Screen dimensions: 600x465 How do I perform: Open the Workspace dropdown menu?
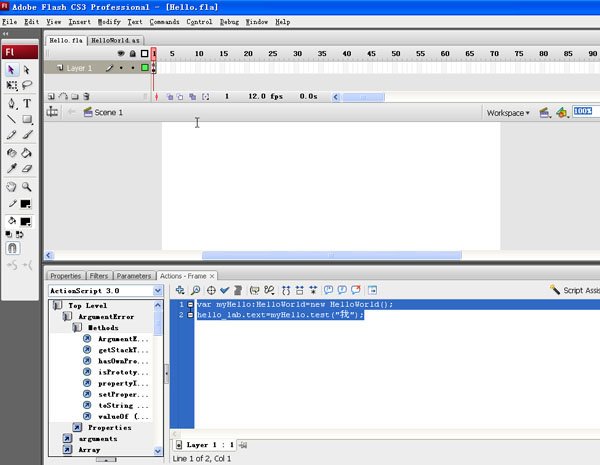(x=508, y=113)
